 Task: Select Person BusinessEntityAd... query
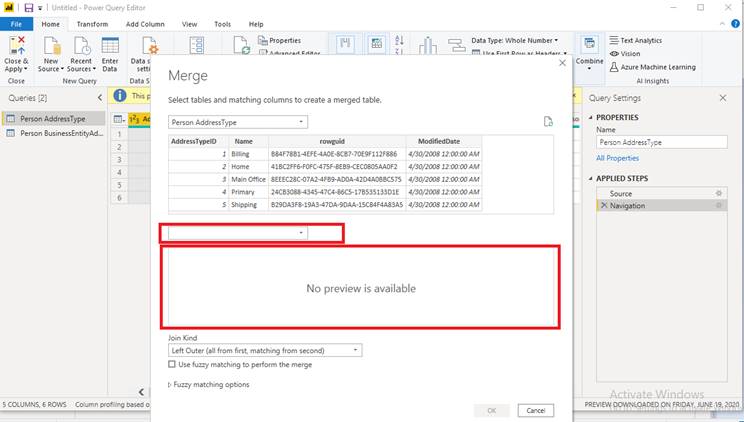pyautogui.click(x=53, y=133)
